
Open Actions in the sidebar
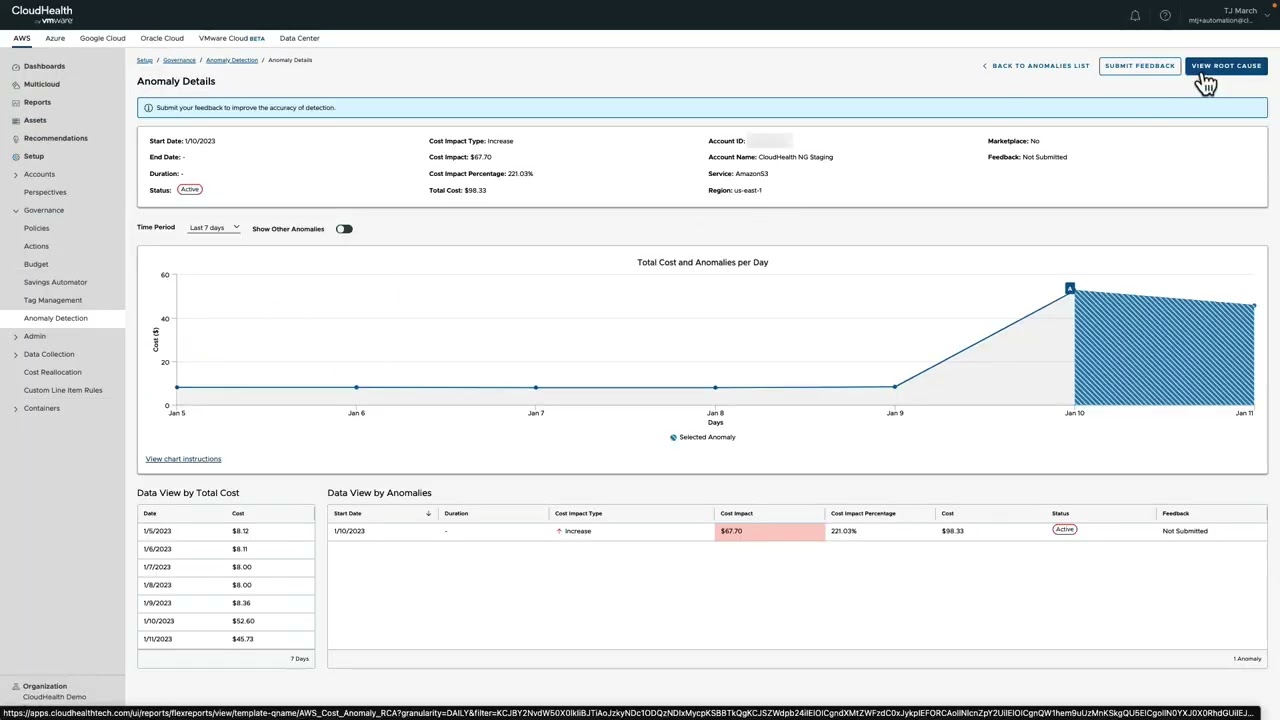click(36, 246)
